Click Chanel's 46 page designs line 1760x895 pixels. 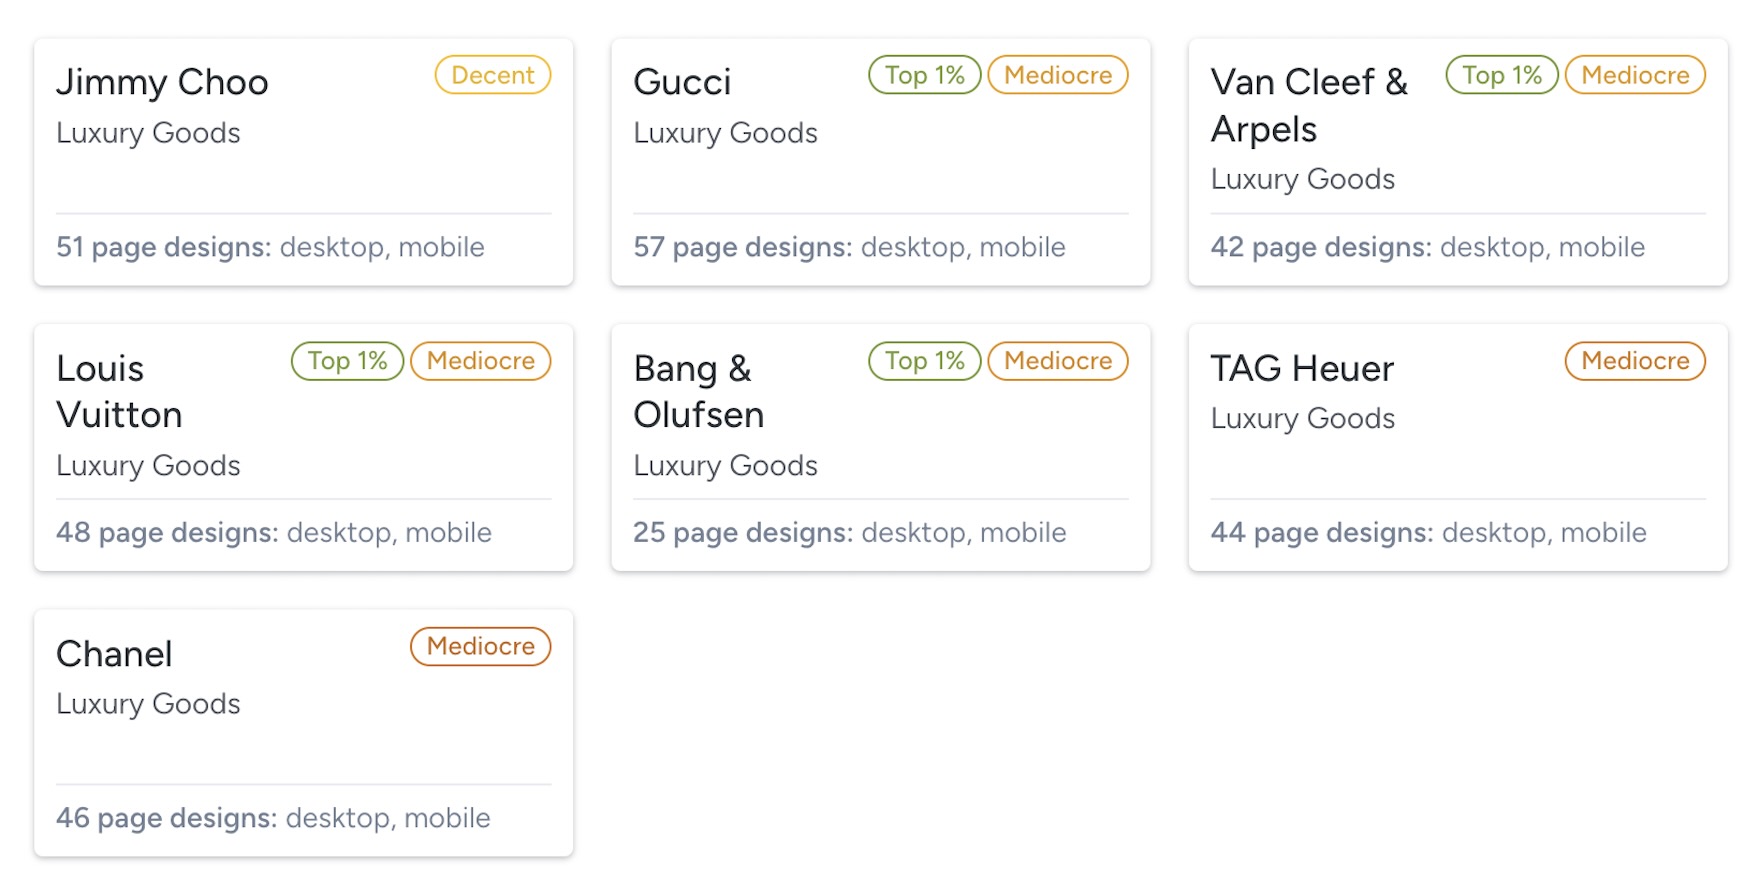point(273,818)
